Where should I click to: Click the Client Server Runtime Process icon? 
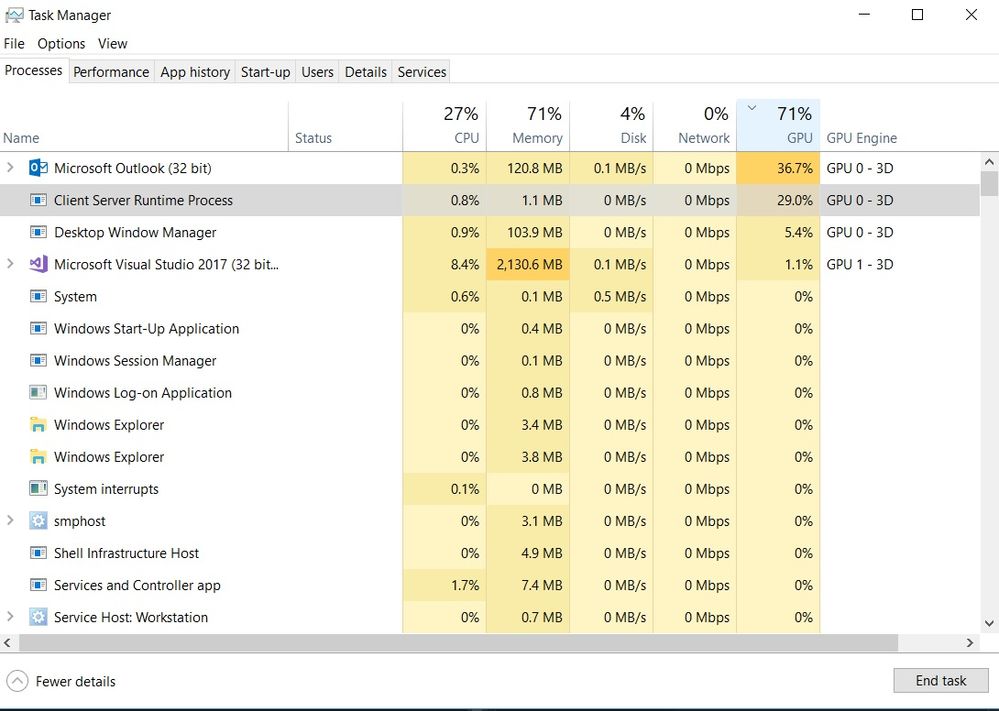click(38, 200)
